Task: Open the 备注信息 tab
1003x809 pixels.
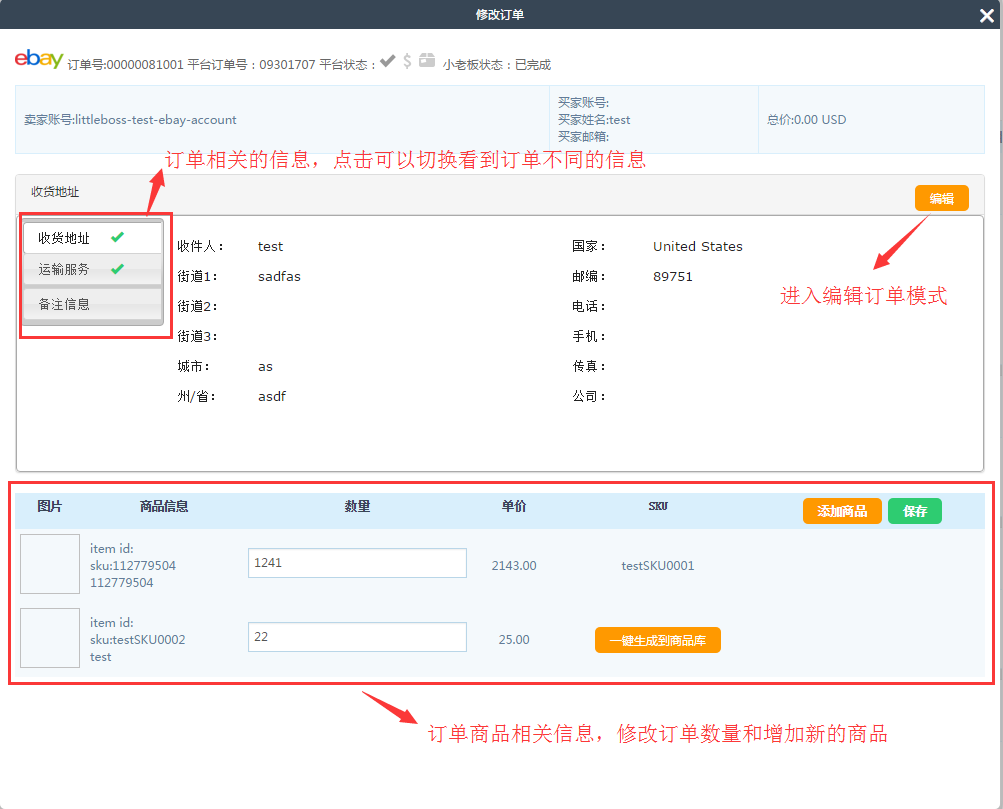Action: pos(64,304)
